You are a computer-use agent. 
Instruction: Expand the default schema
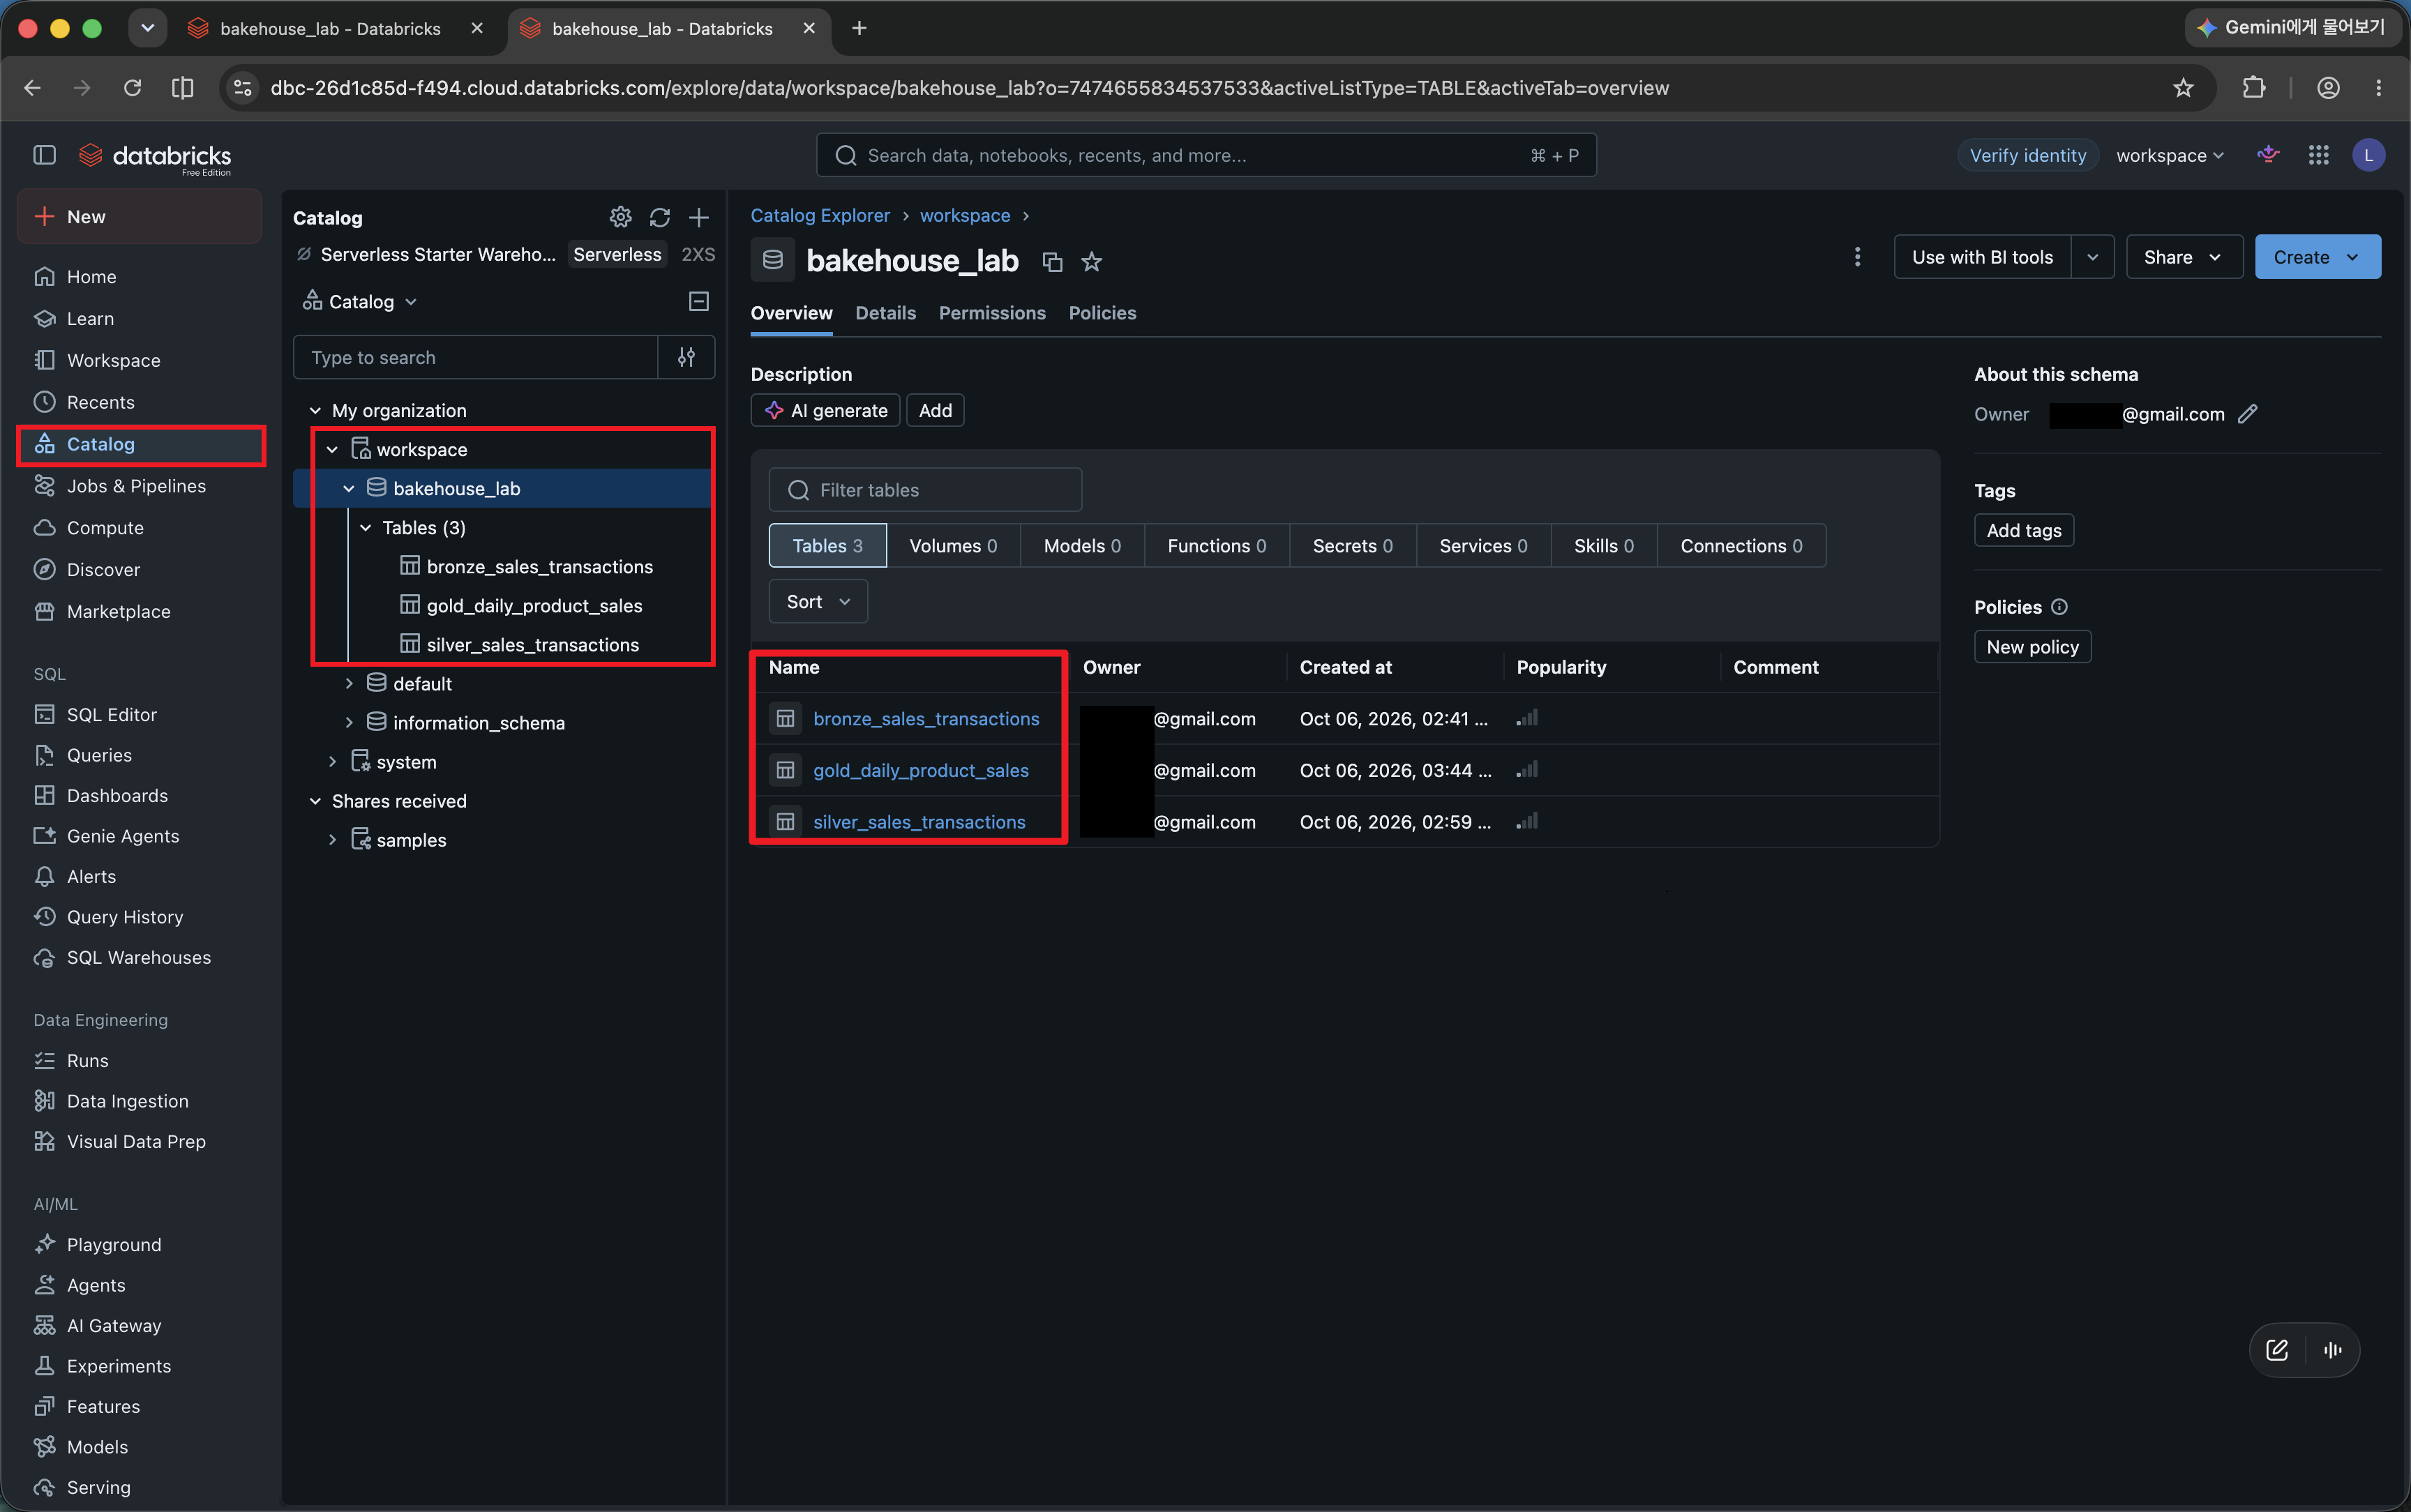349,684
